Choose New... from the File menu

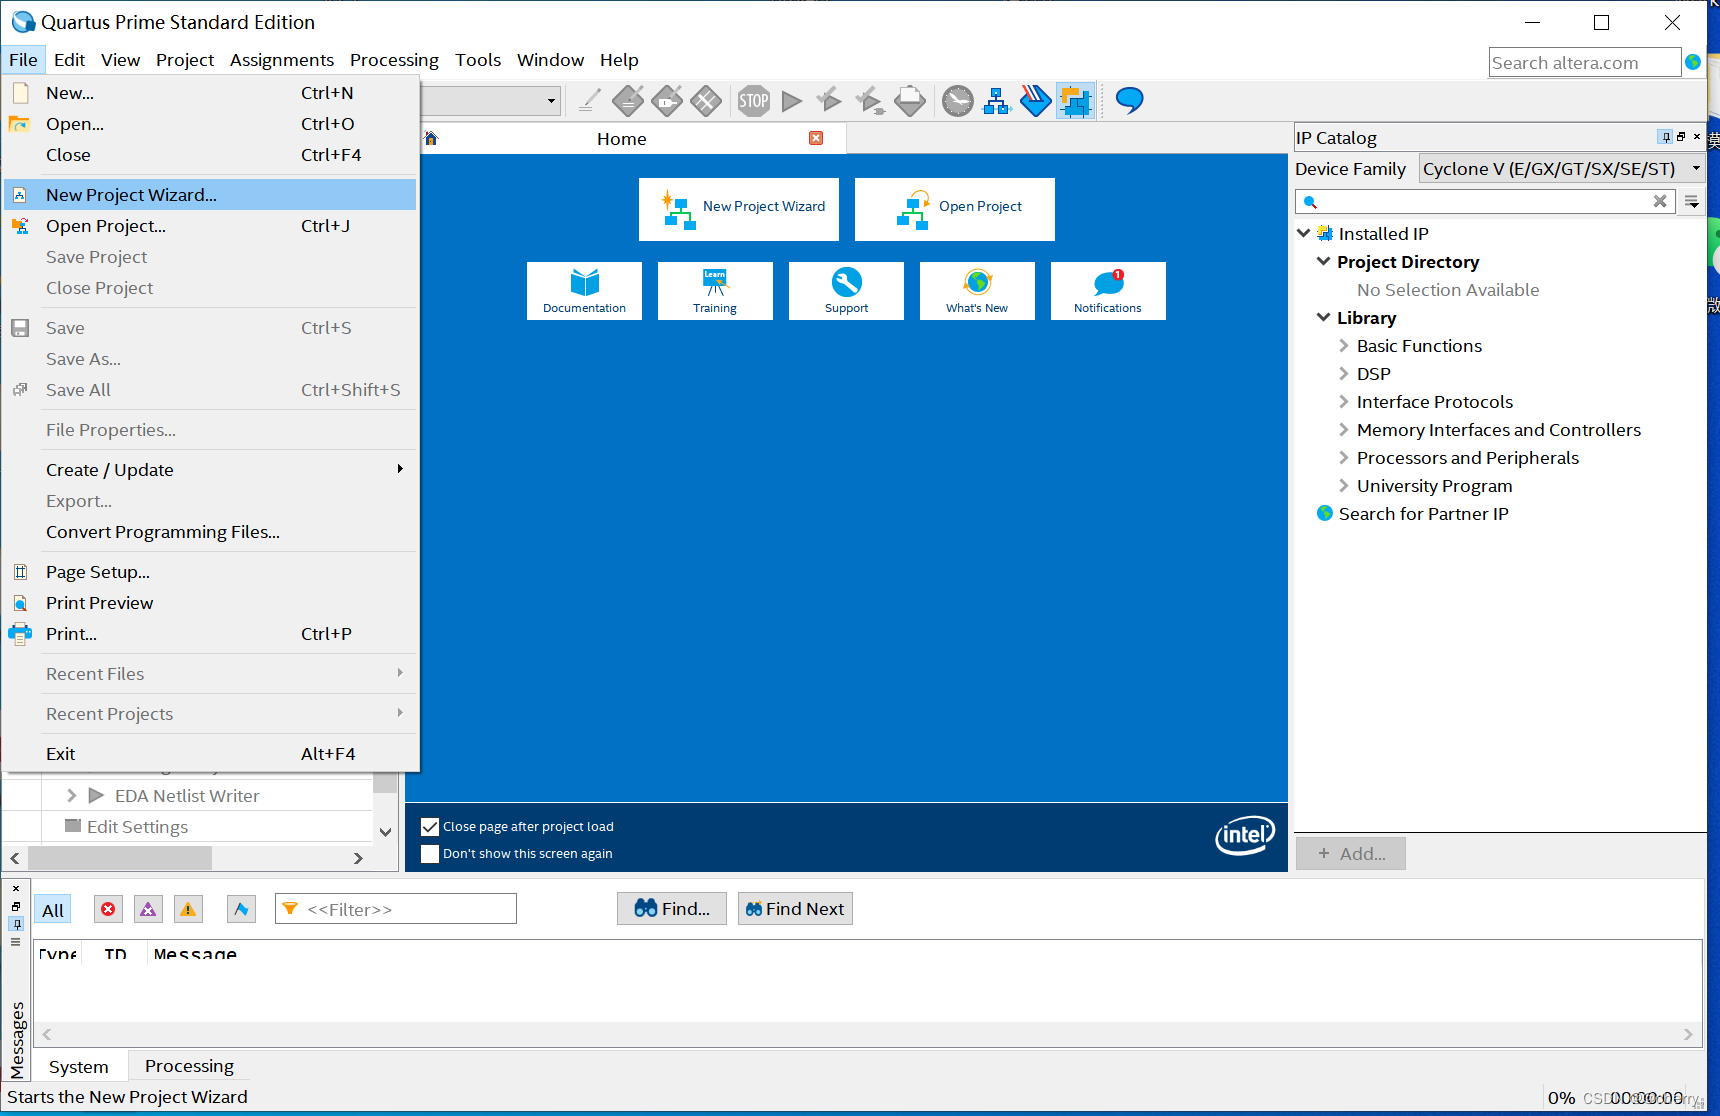pos(210,92)
